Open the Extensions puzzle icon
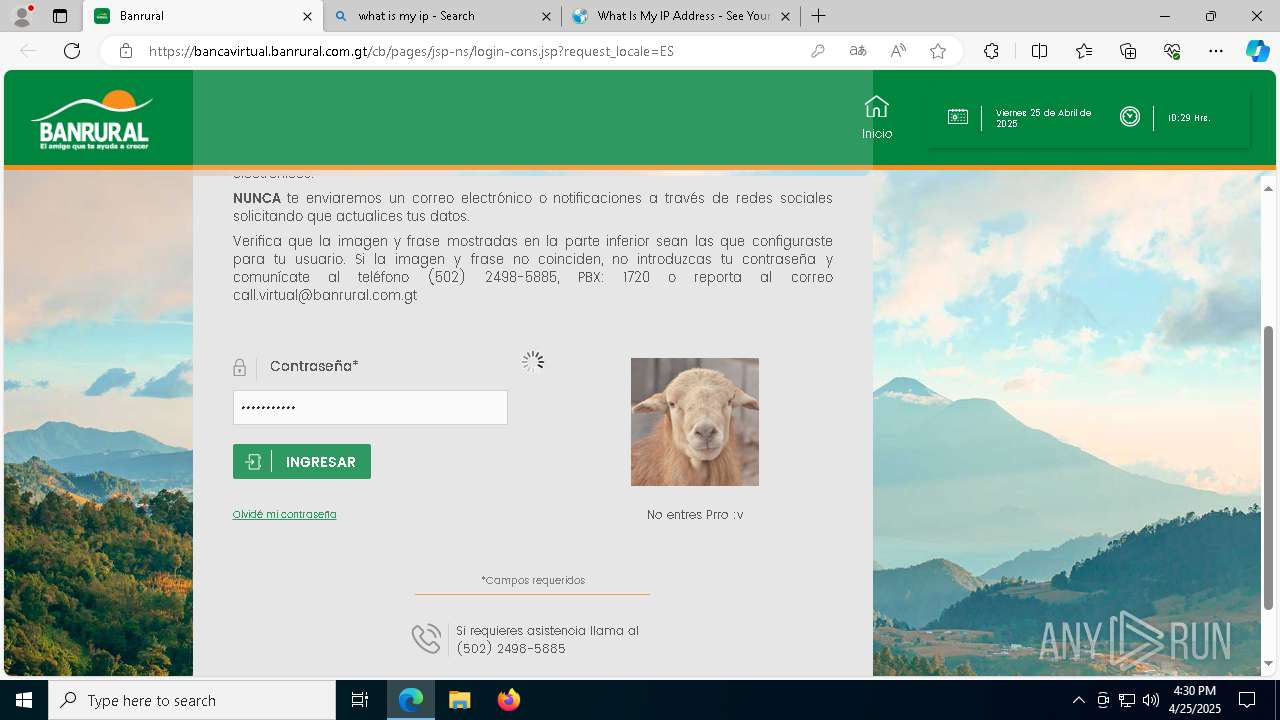The image size is (1280, 720). 991,51
